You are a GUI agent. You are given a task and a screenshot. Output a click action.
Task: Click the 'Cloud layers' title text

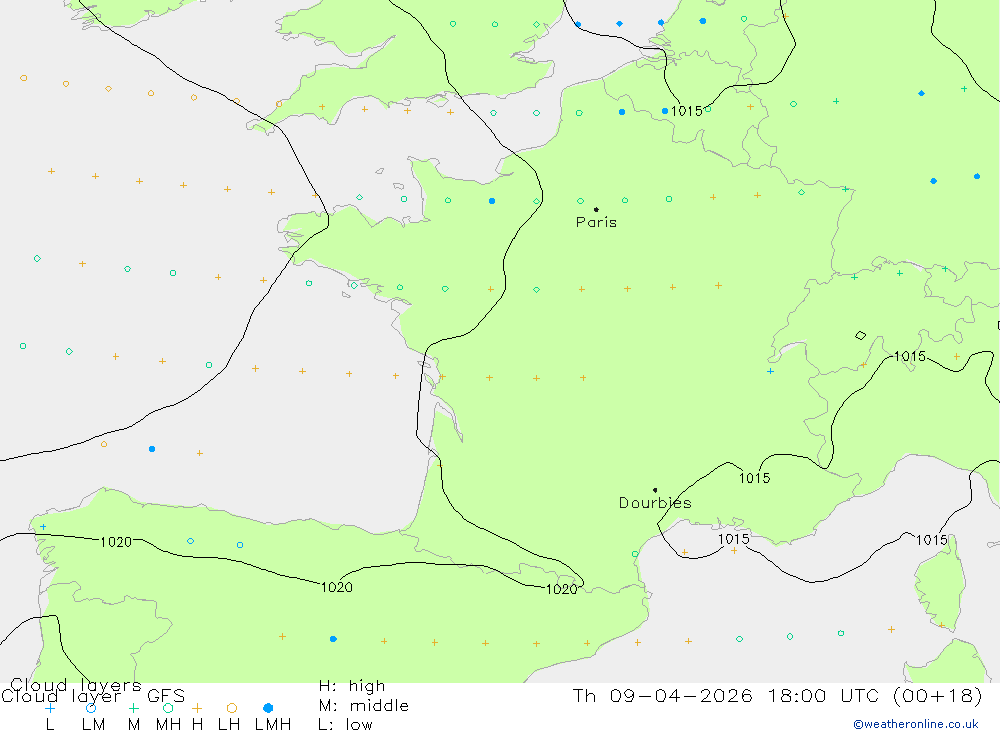coord(75,686)
